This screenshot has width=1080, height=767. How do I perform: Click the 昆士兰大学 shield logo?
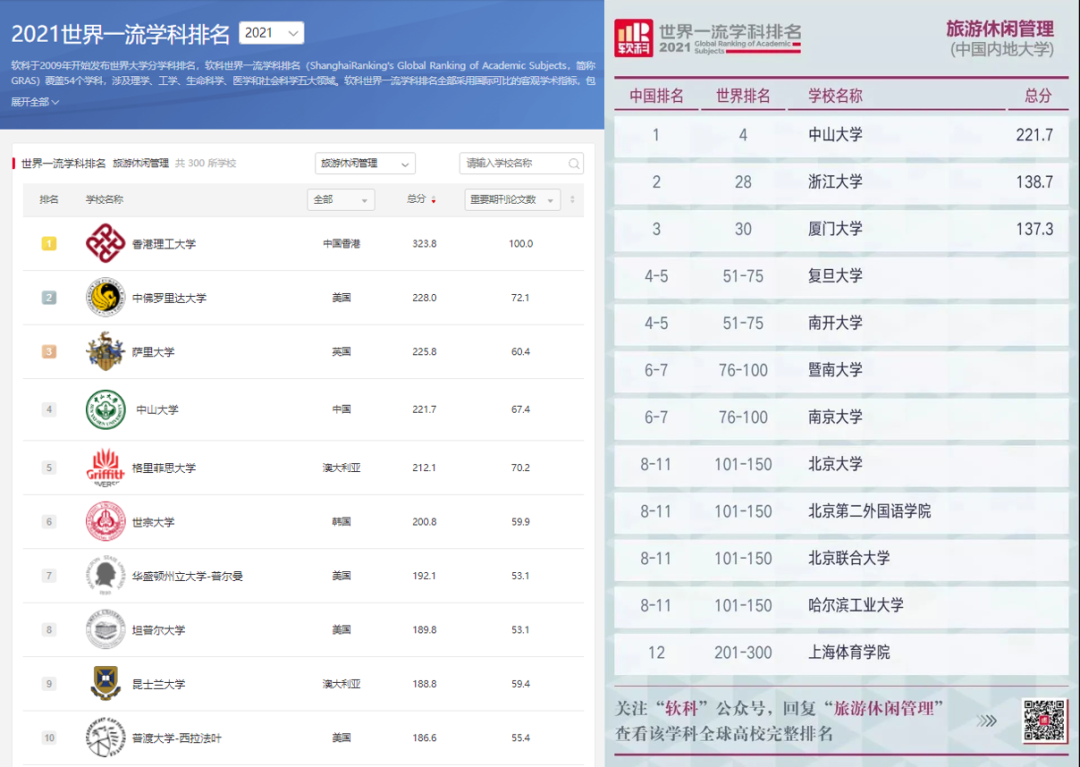click(x=105, y=684)
